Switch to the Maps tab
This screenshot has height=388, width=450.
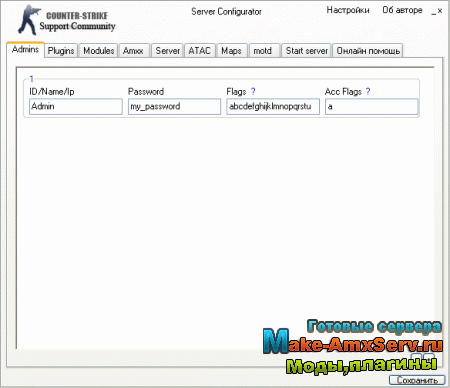[232, 51]
